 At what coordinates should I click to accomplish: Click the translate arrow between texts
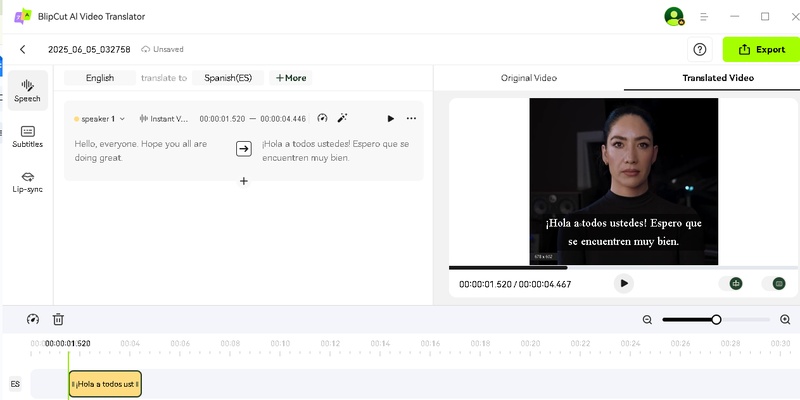[243, 149]
